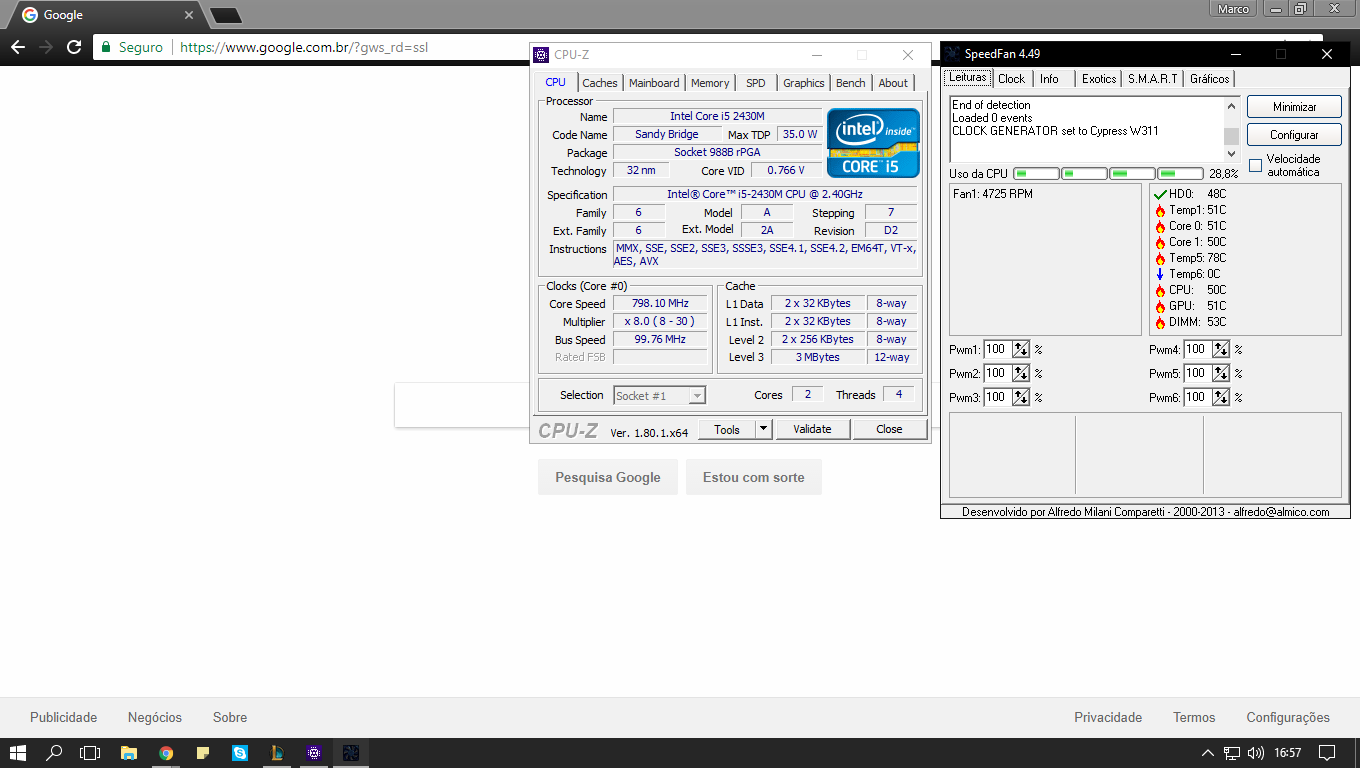Open SpeedFan S.M.A.R.T tab
The height and width of the screenshot is (768, 1360).
[x=1153, y=79]
